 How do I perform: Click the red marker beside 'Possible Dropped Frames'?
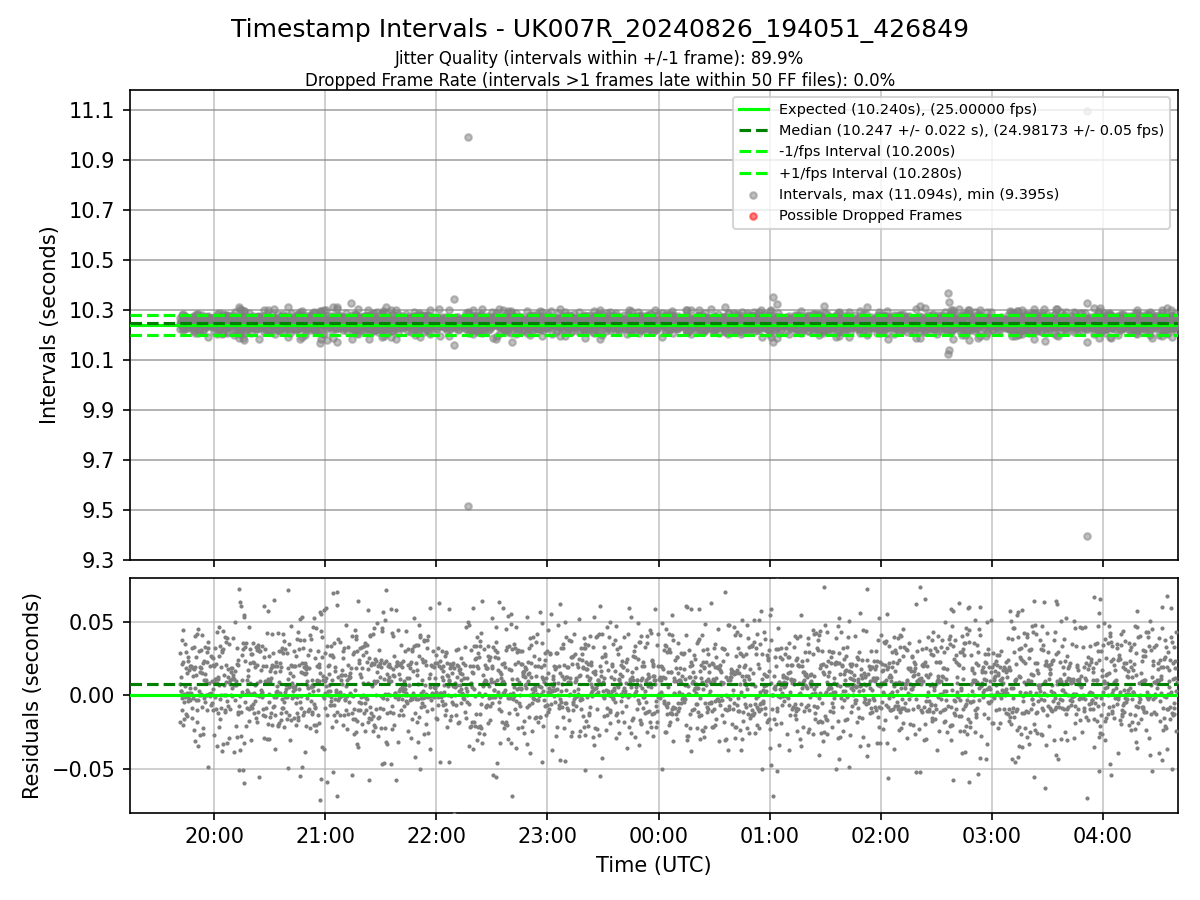coord(754,216)
